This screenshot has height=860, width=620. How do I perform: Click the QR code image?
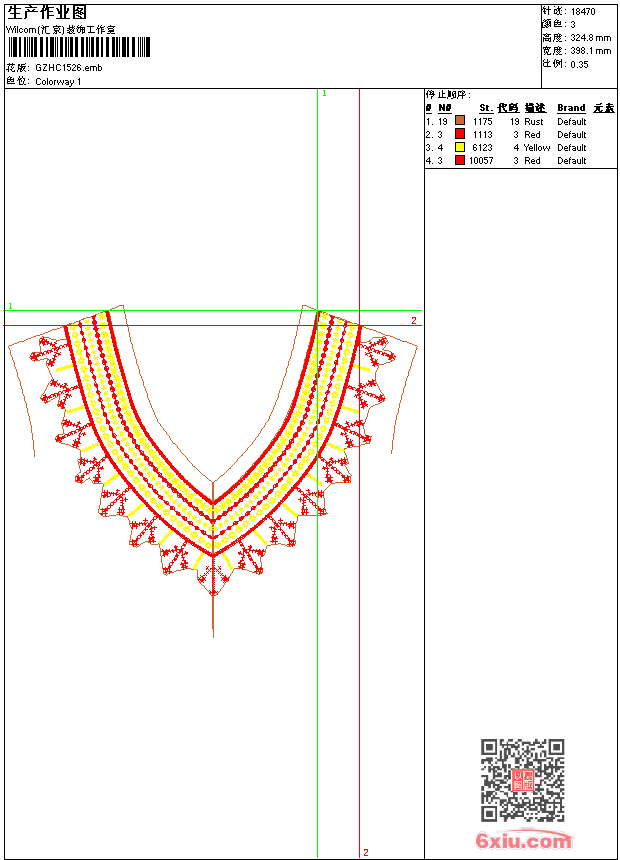[x=522, y=780]
